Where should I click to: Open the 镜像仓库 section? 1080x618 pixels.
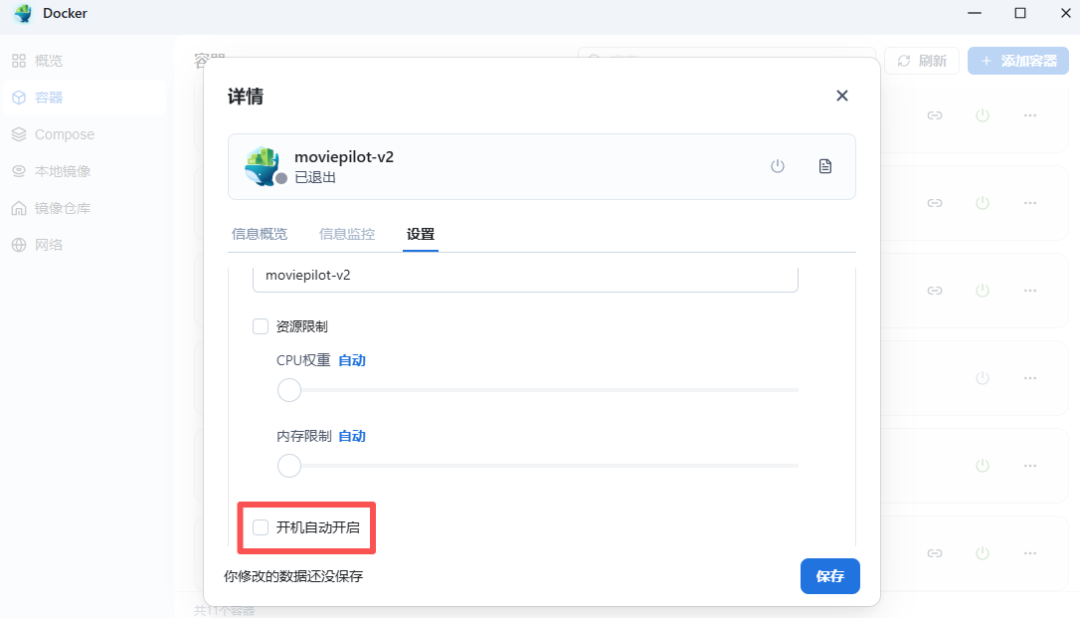pos(56,207)
